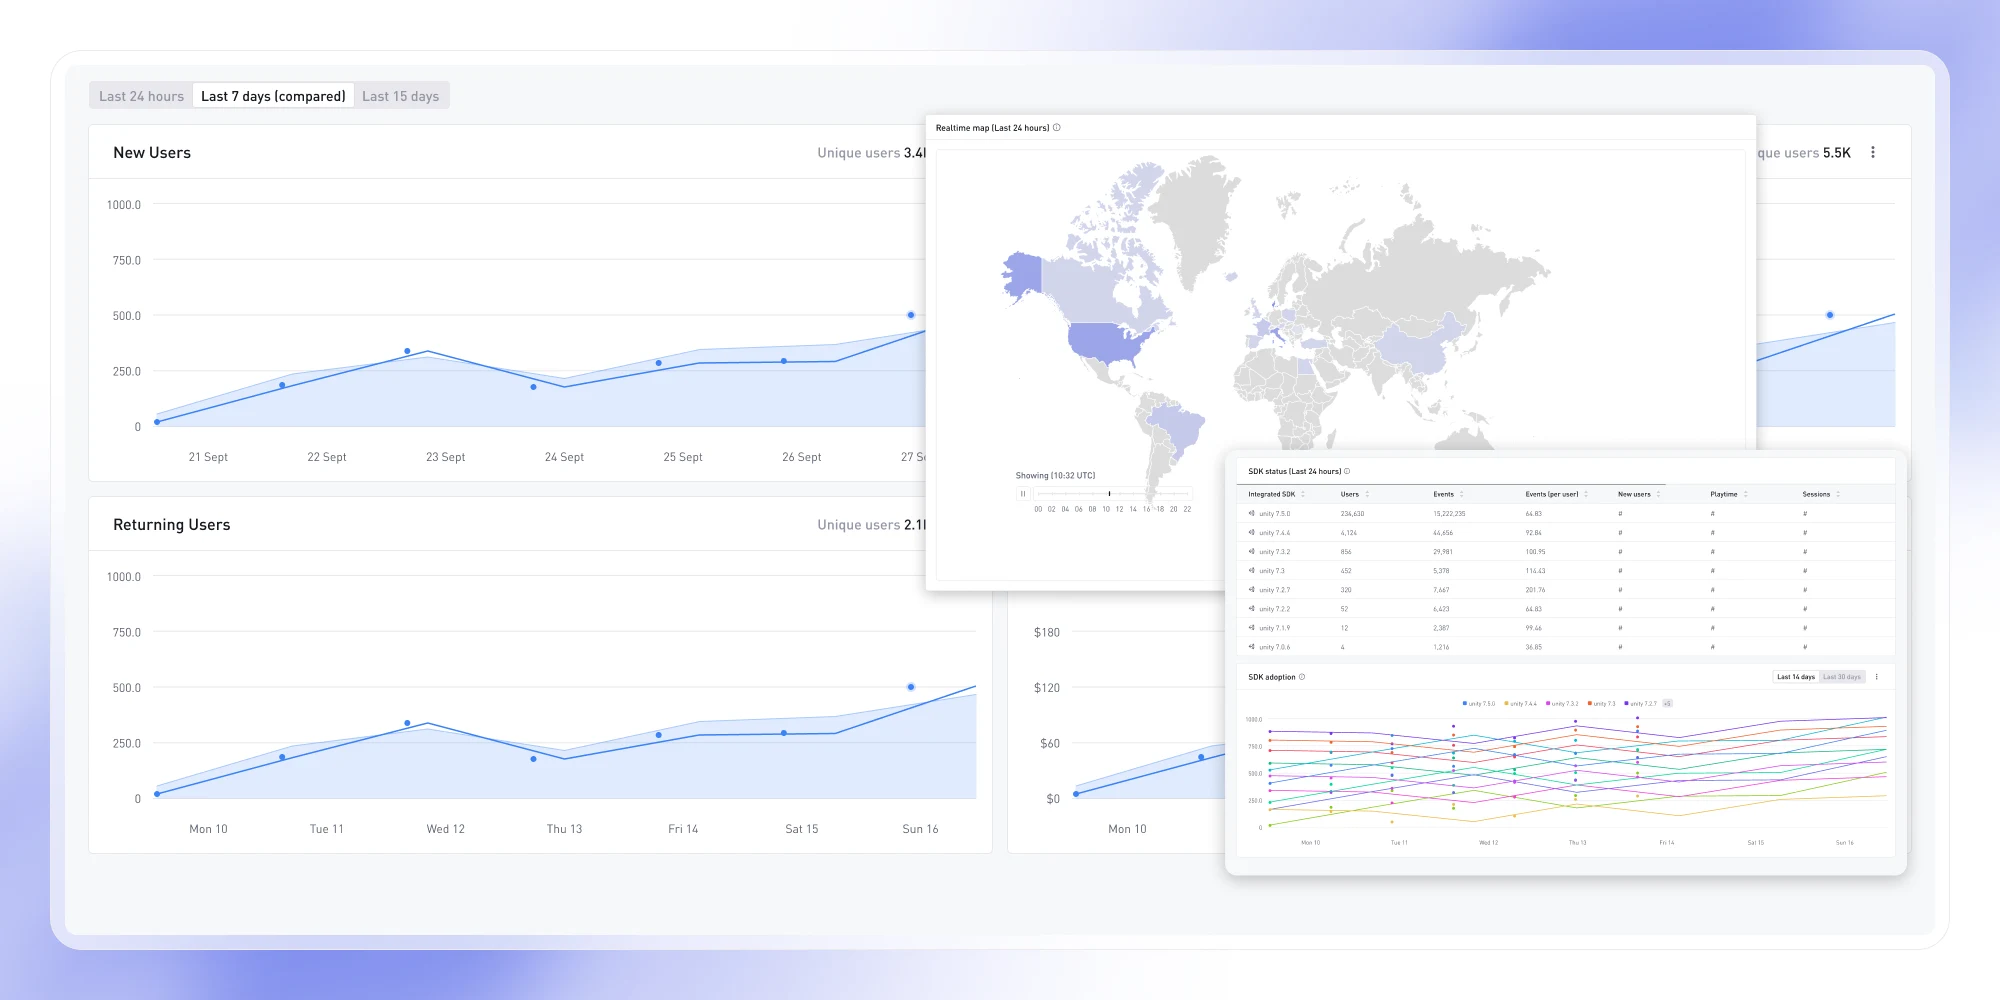Click the Showing (10:32 UTC) label
The height and width of the screenshot is (1000, 2000).
tap(1055, 476)
